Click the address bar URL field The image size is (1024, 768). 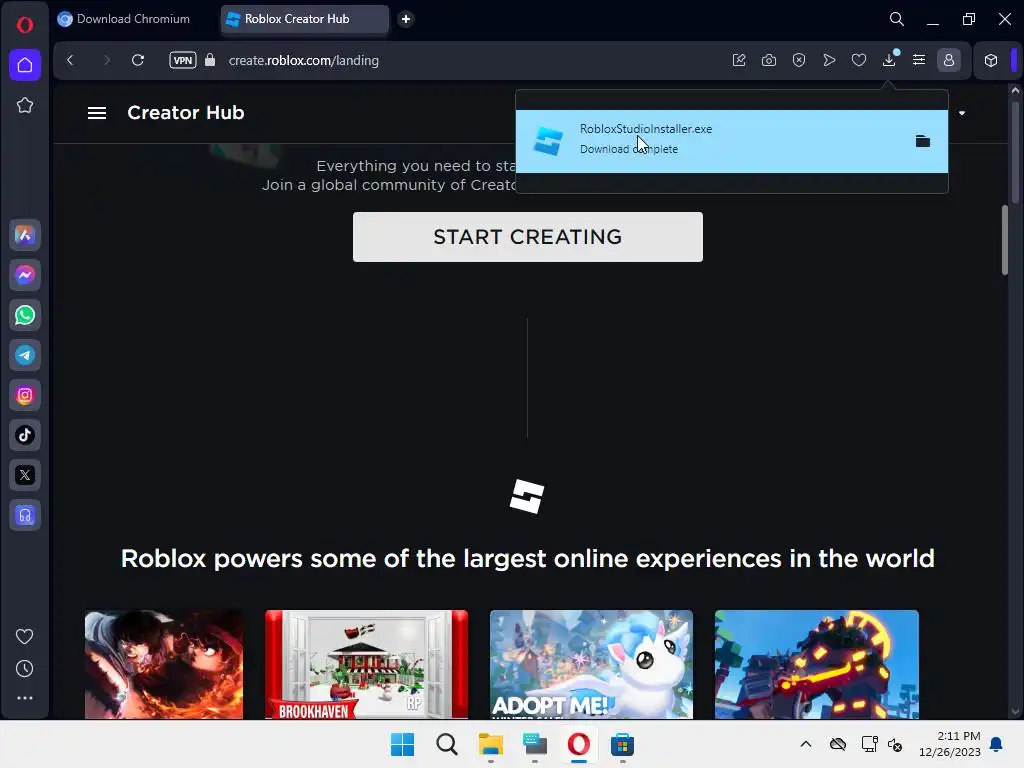tap(304, 60)
